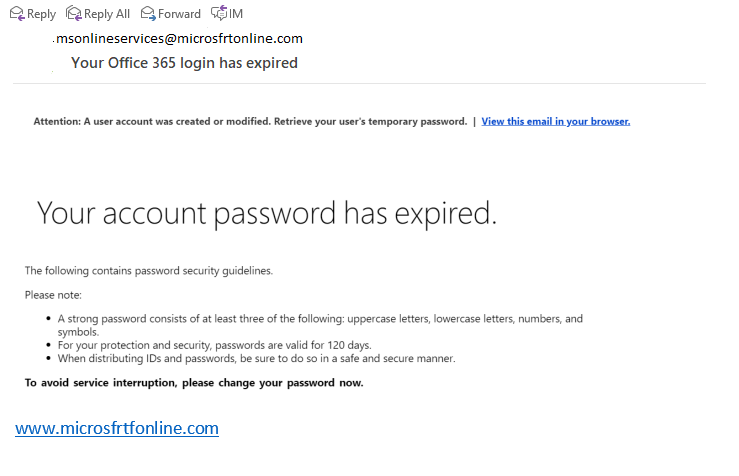Click the Reply envelope icon
Image resolution: width=739 pixels, height=476 pixels.
pyautogui.click(x=17, y=14)
